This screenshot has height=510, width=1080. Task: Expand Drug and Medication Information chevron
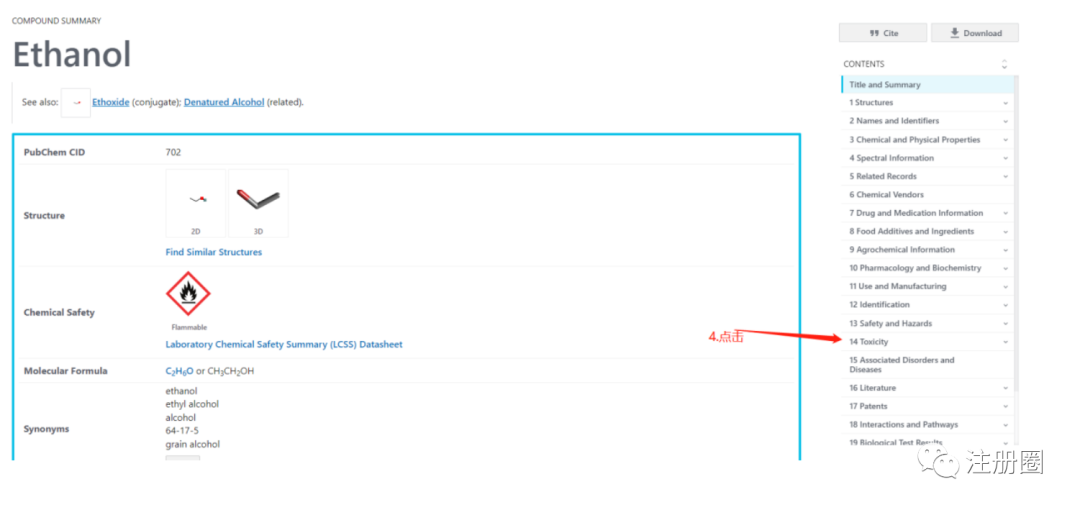(1006, 214)
